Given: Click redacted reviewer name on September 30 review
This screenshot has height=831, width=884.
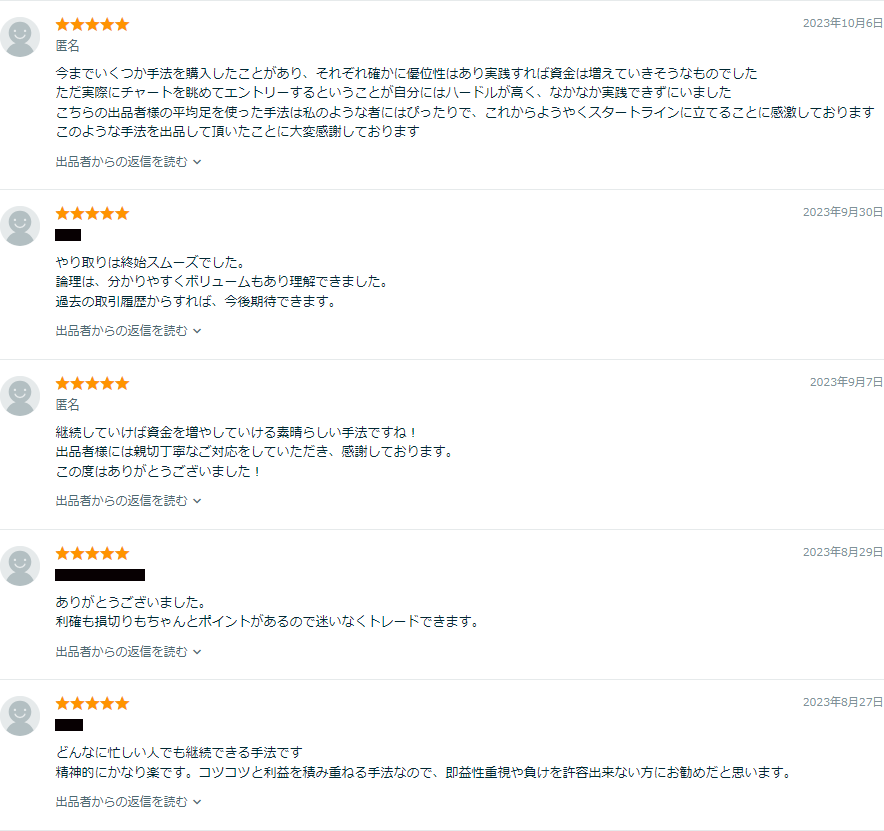Looking at the screenshot, I should coord(68,235).
